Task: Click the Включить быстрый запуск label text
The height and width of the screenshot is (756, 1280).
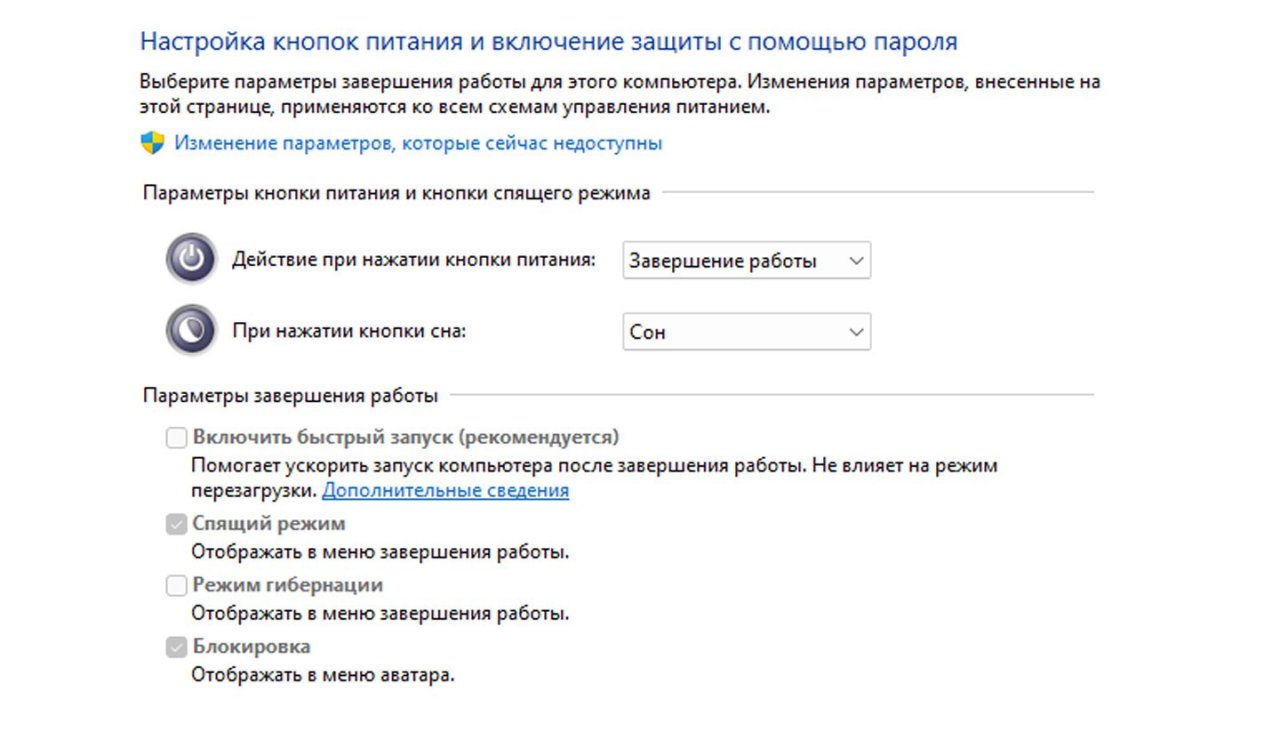Action: coord(406,437)
